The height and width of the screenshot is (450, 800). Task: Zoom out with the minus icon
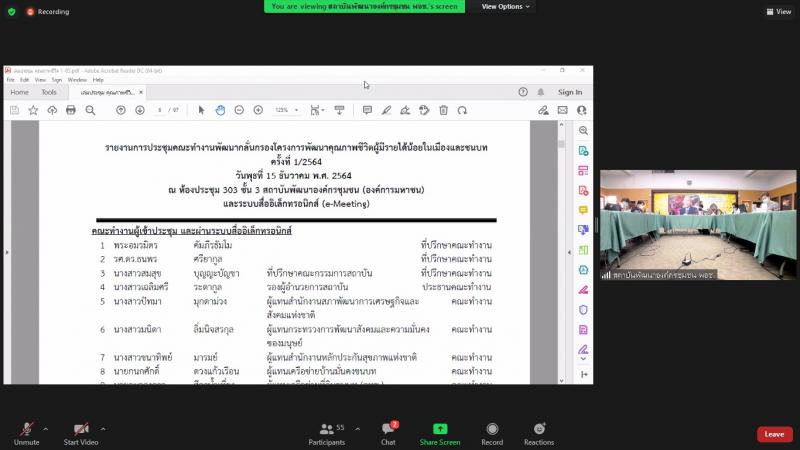point(239,110)
